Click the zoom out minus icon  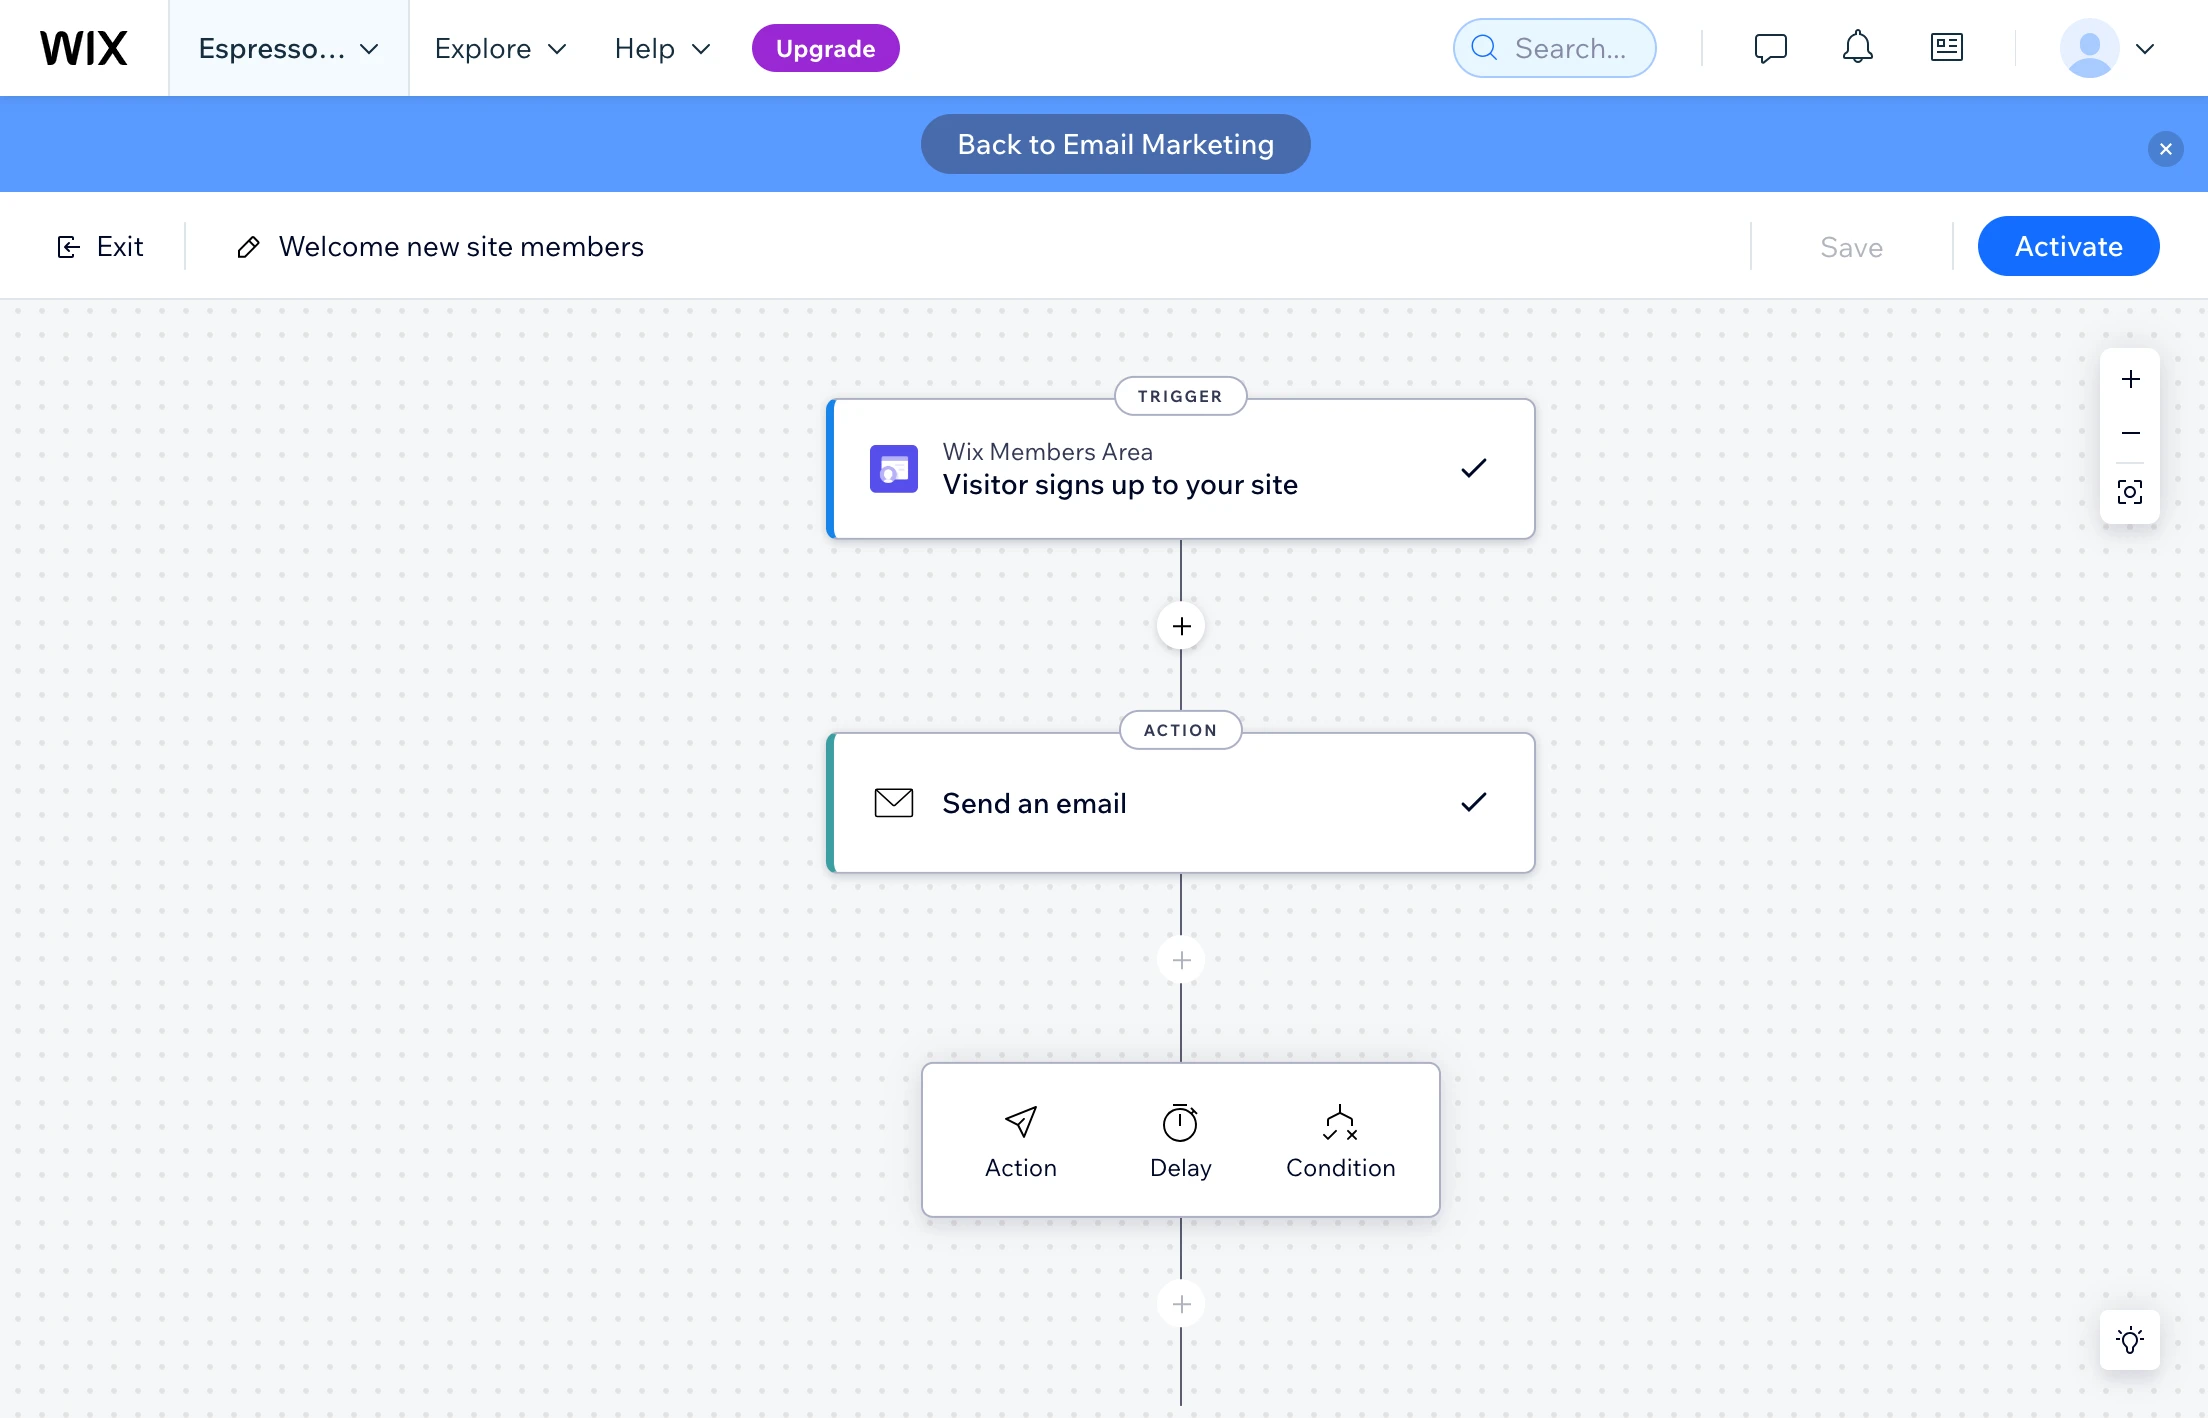coord(2130,433)
